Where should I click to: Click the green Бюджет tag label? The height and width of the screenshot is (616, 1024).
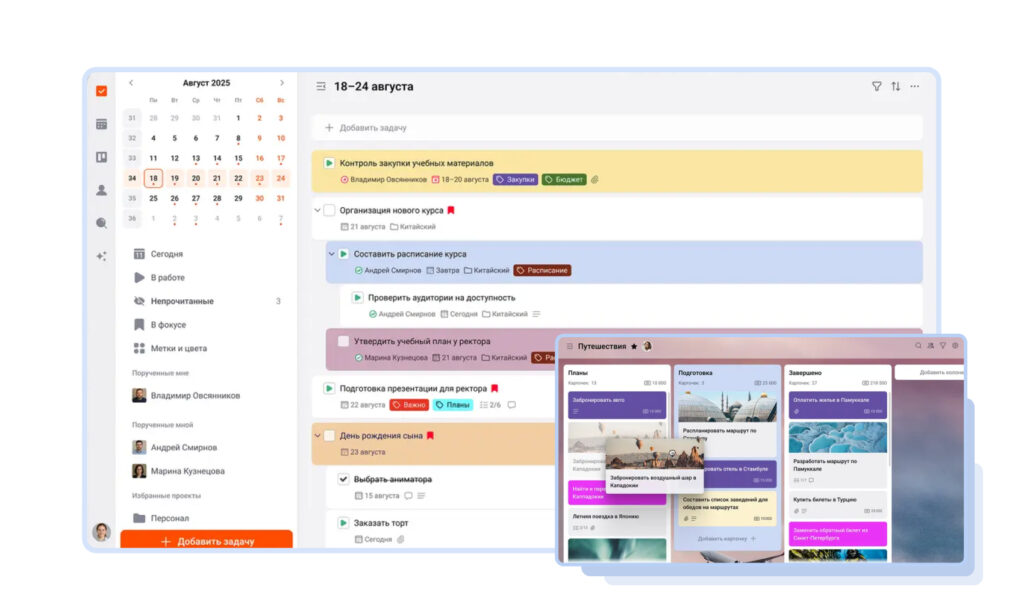click(x=564, y=180)
